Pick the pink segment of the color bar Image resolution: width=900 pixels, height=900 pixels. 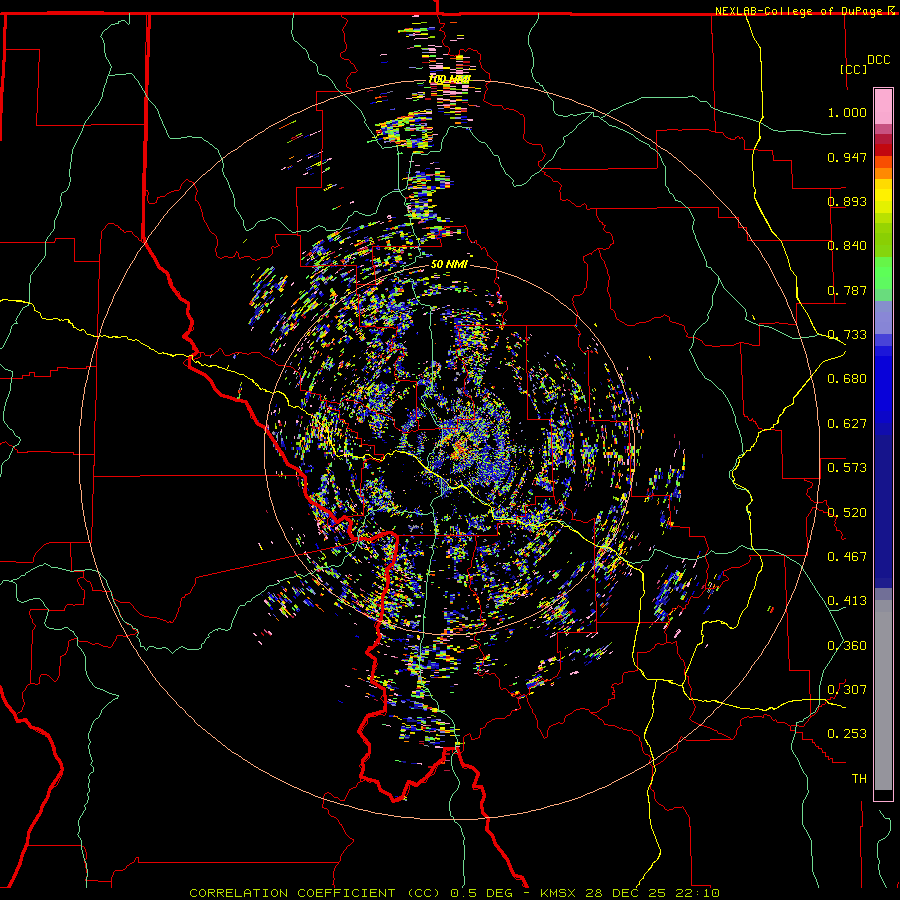[x=883, y=107]
